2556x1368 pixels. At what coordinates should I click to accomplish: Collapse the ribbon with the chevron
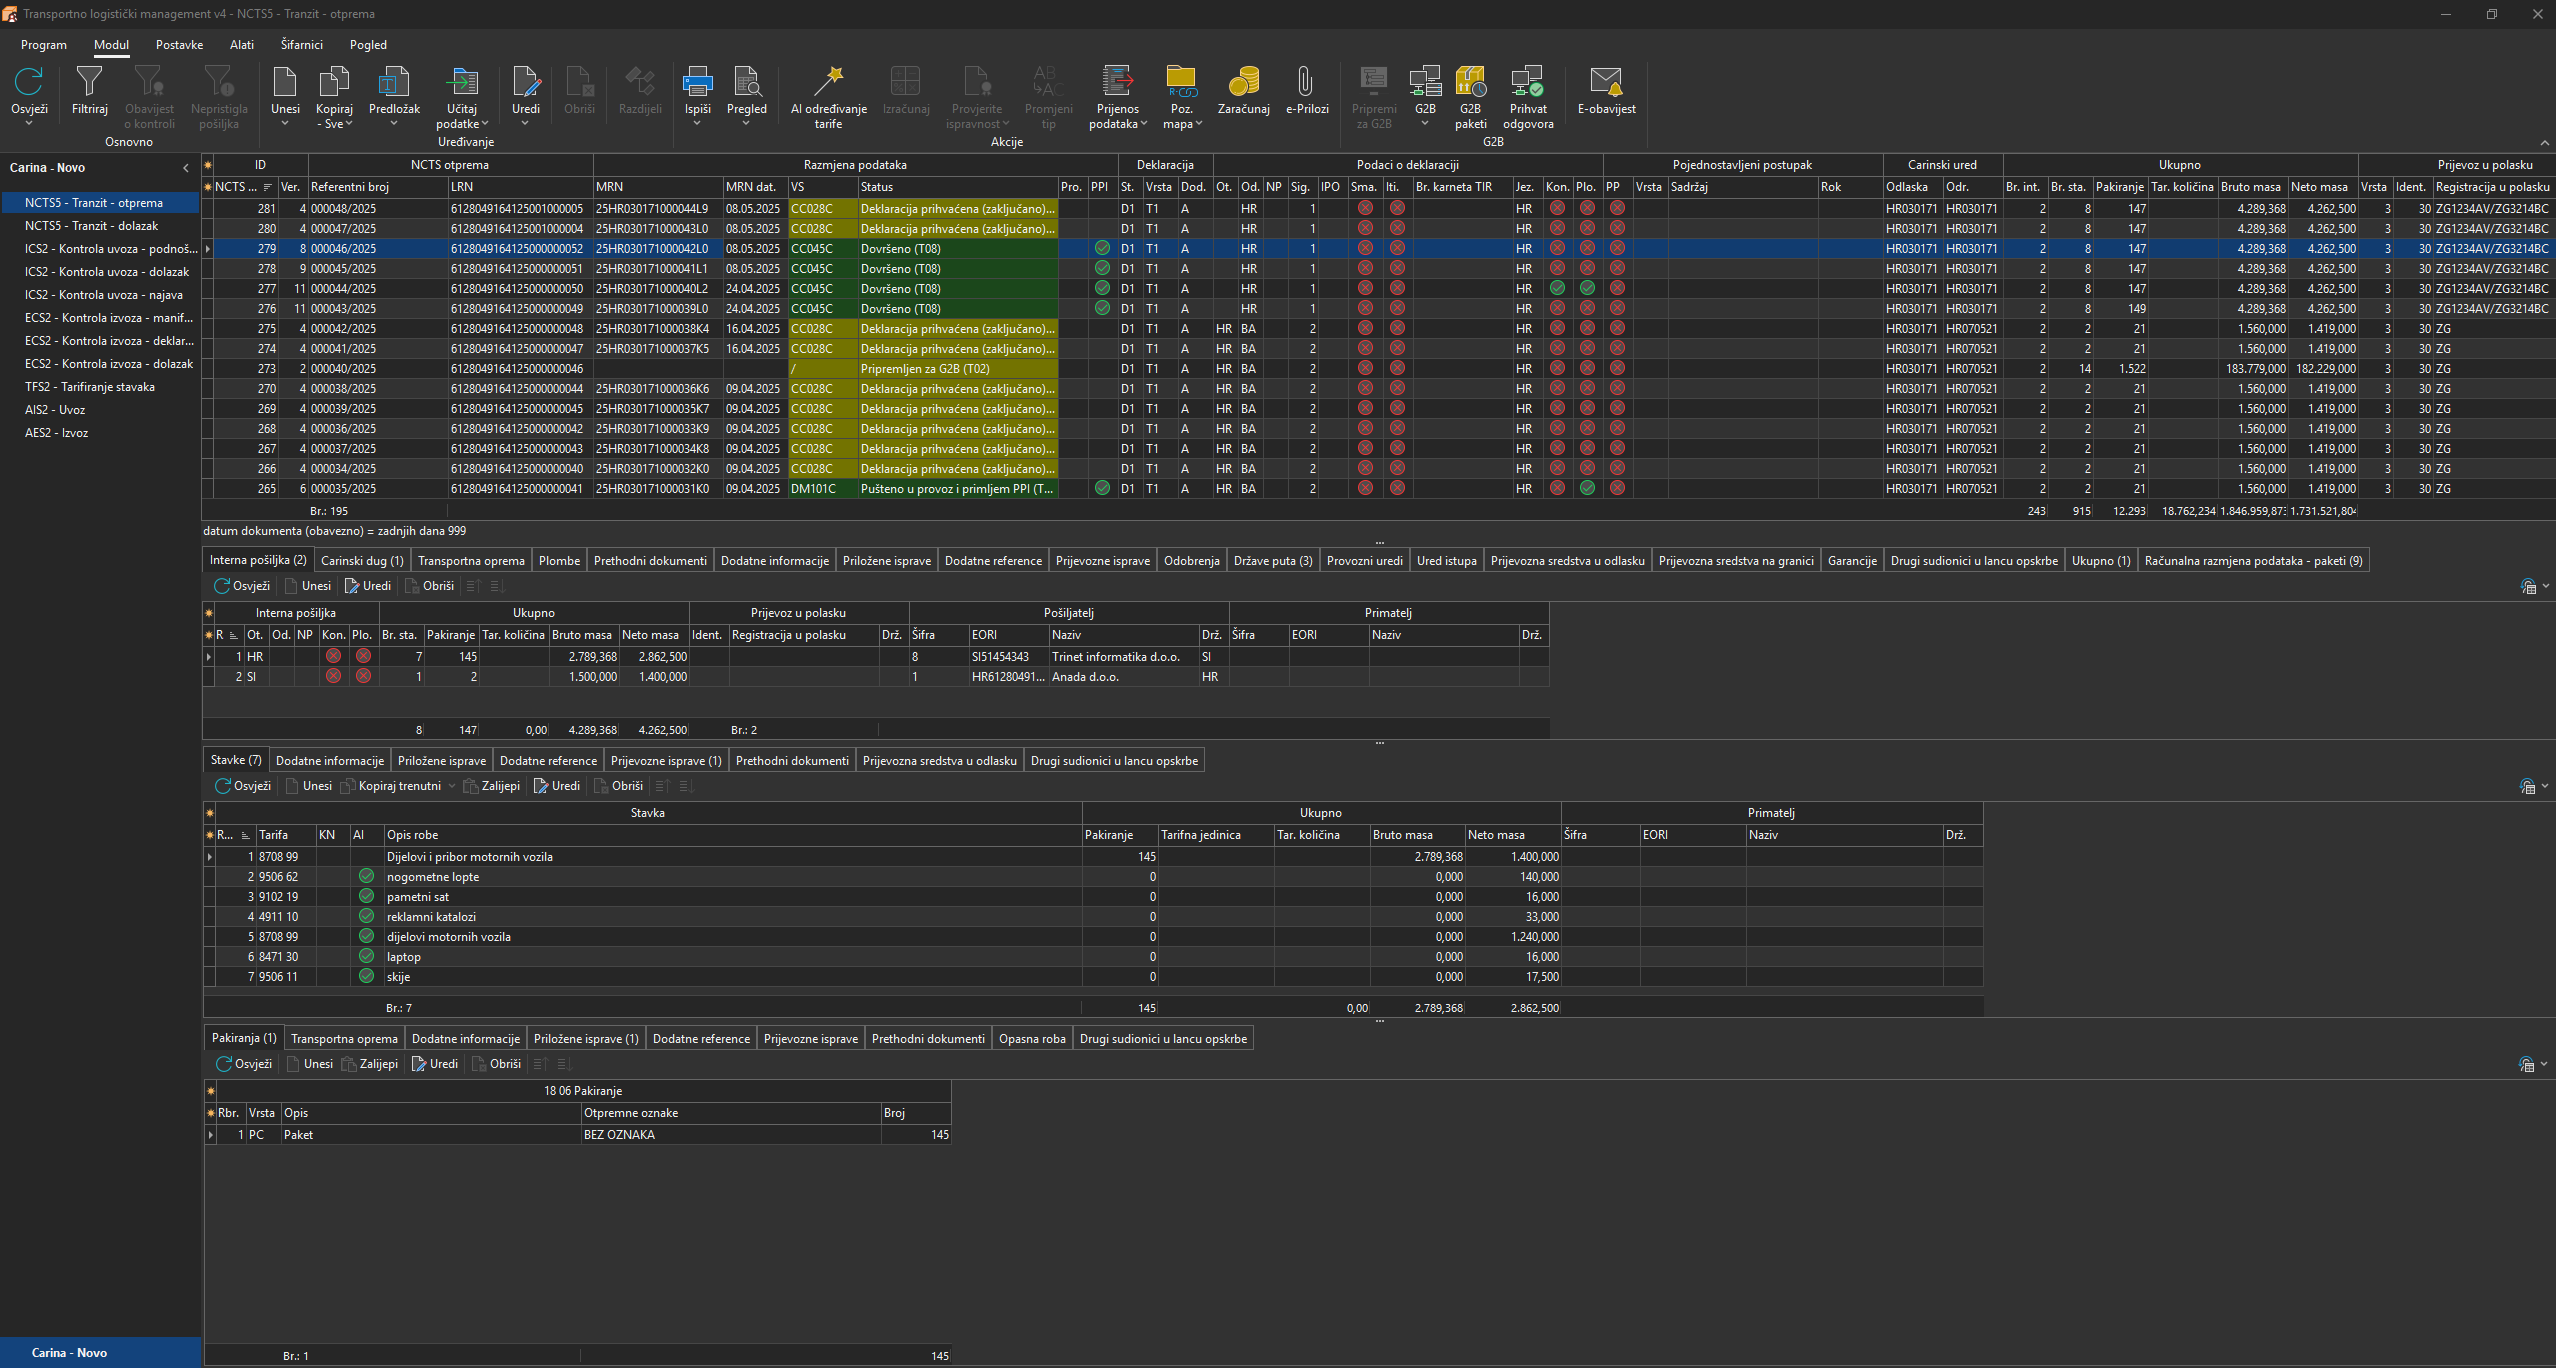pos(2545,142)
